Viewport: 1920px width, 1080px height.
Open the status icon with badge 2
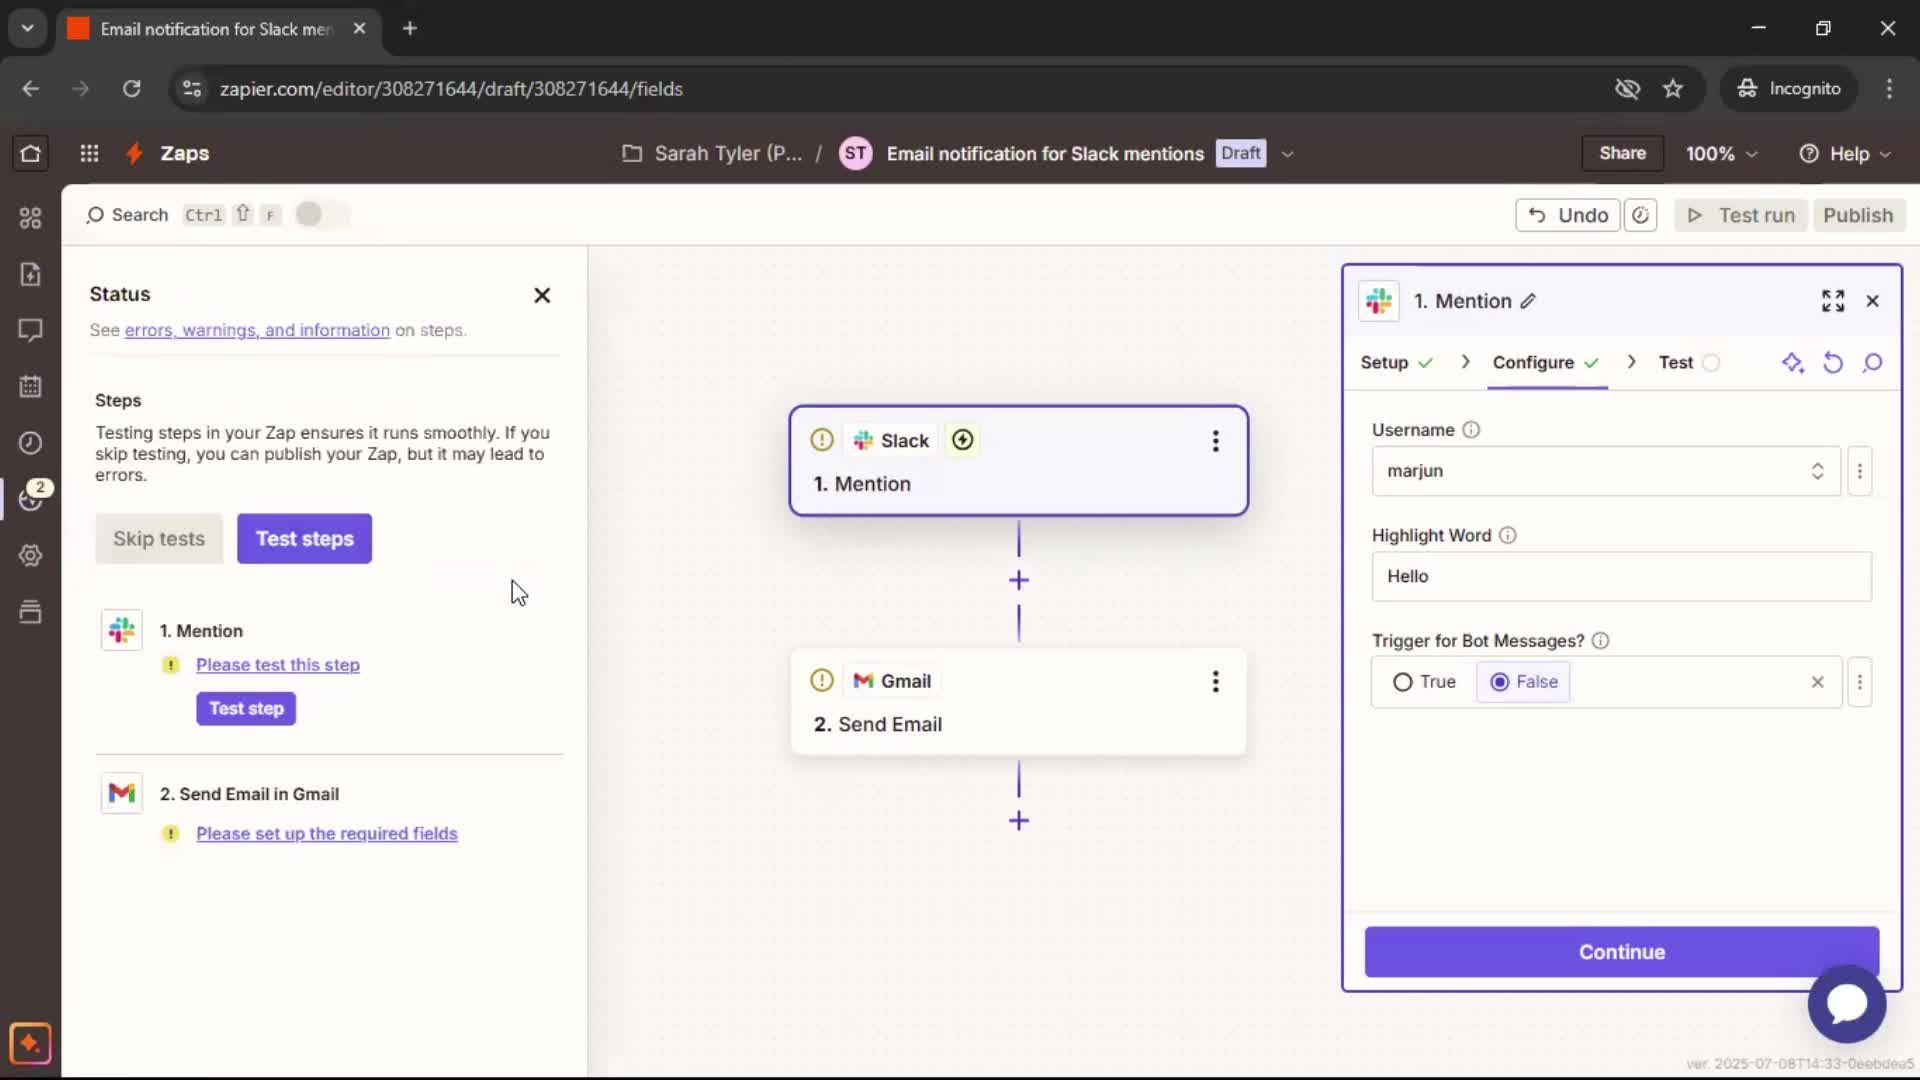click(x=32, y=497)
